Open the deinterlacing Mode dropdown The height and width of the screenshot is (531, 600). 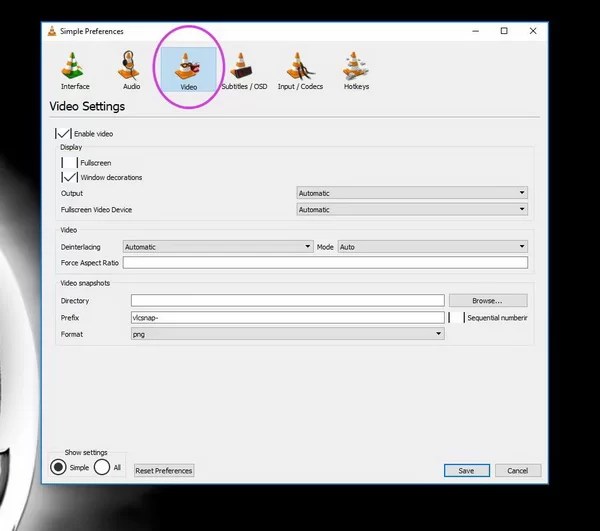[x=433, y=247]
